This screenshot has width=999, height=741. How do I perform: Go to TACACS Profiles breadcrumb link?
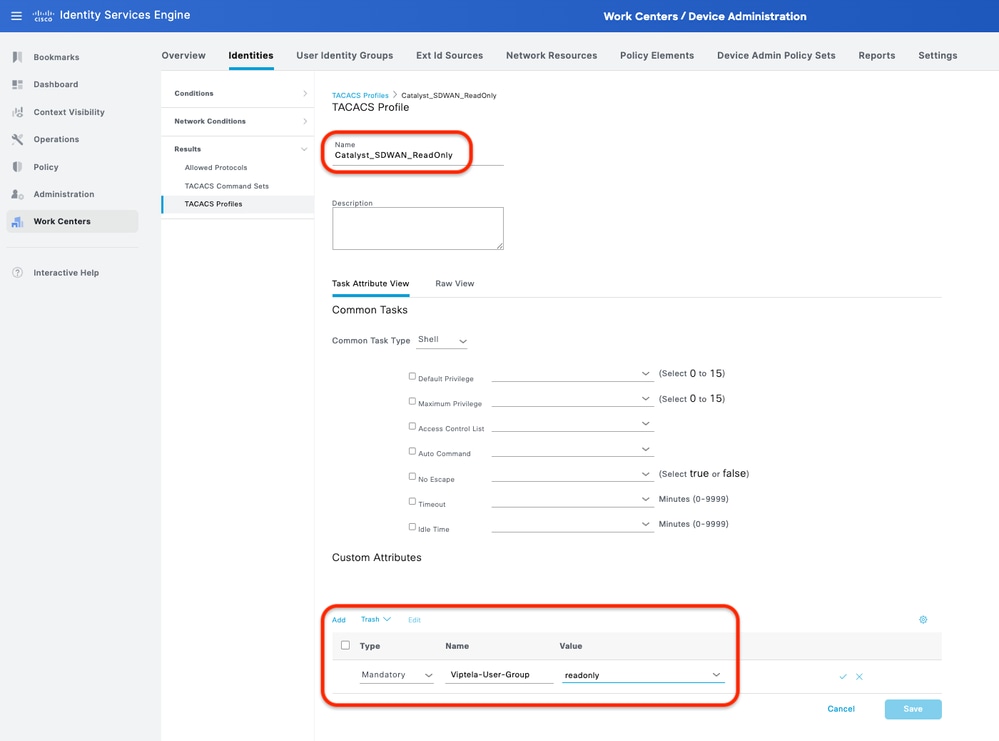point(360,96)
